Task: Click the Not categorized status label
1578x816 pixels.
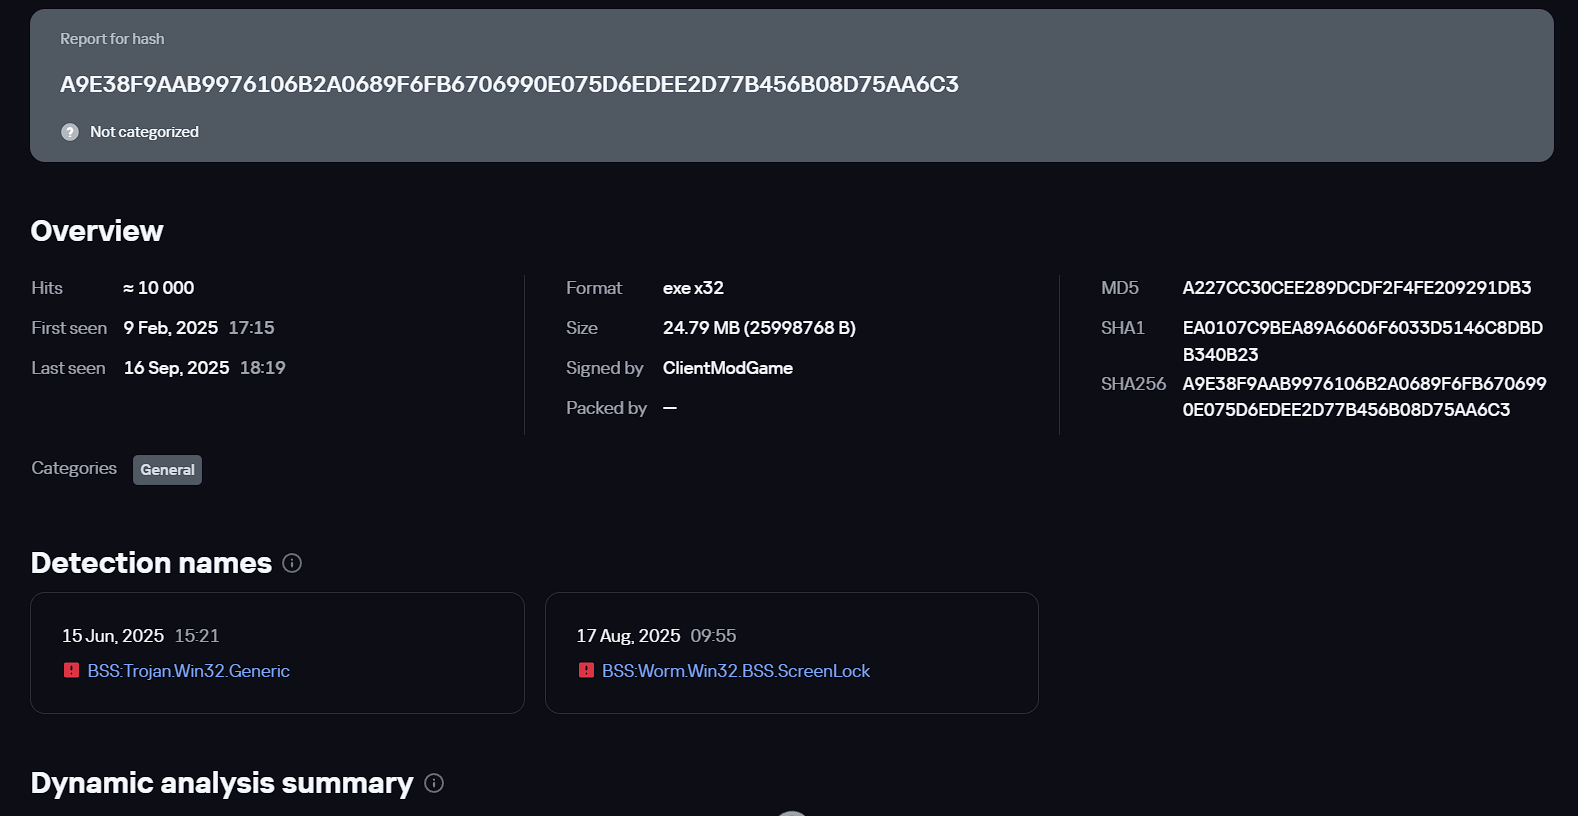Action: (144, 132)
